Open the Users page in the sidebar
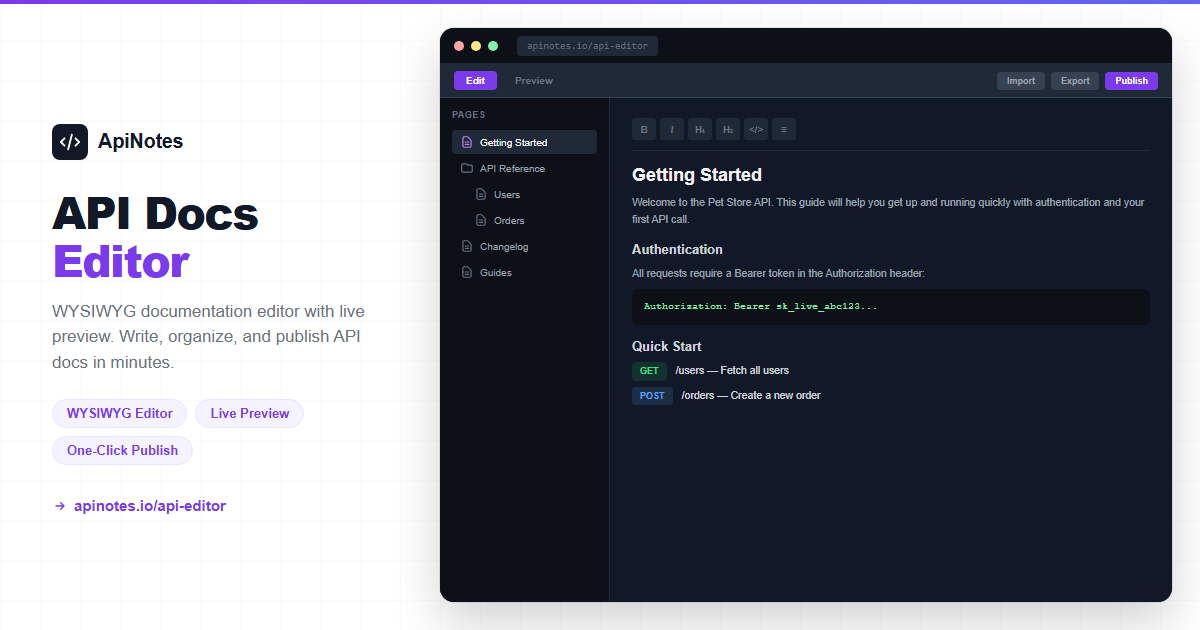 click(x=507, y=194)
